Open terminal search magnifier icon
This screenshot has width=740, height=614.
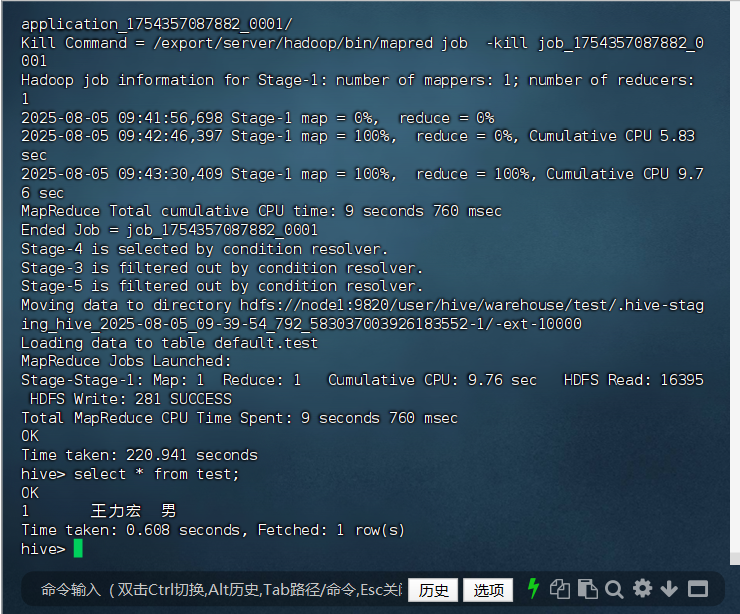point(614,589)
